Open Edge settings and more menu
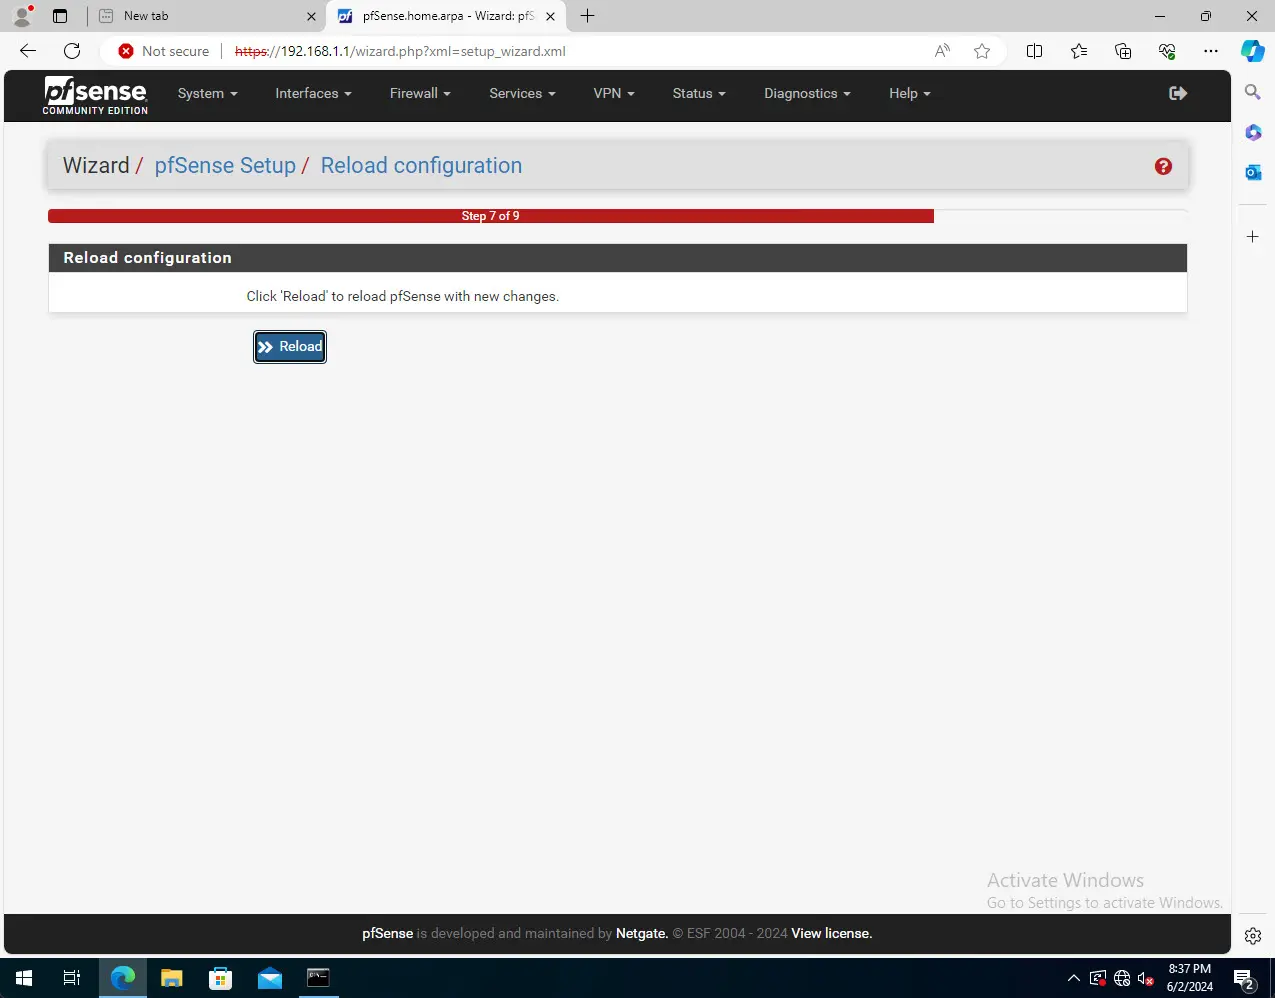 tap(1211, 51)
